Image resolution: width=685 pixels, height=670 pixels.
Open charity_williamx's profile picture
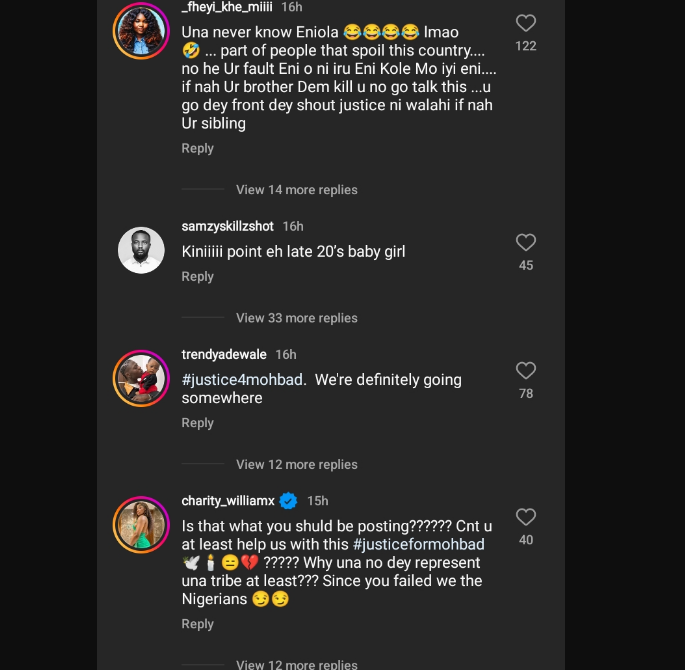(x=141, y=525)
